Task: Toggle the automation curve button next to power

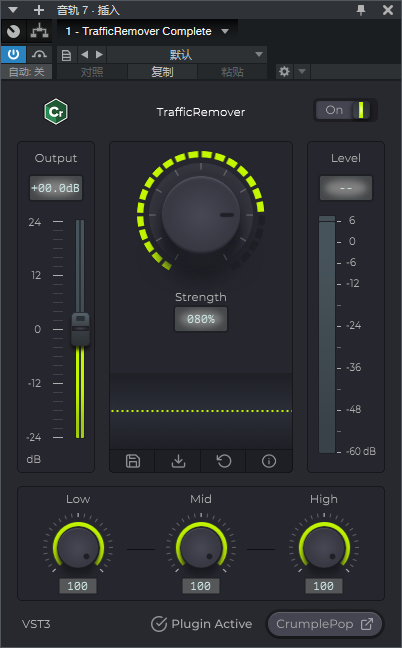Action: pos(39,55)
